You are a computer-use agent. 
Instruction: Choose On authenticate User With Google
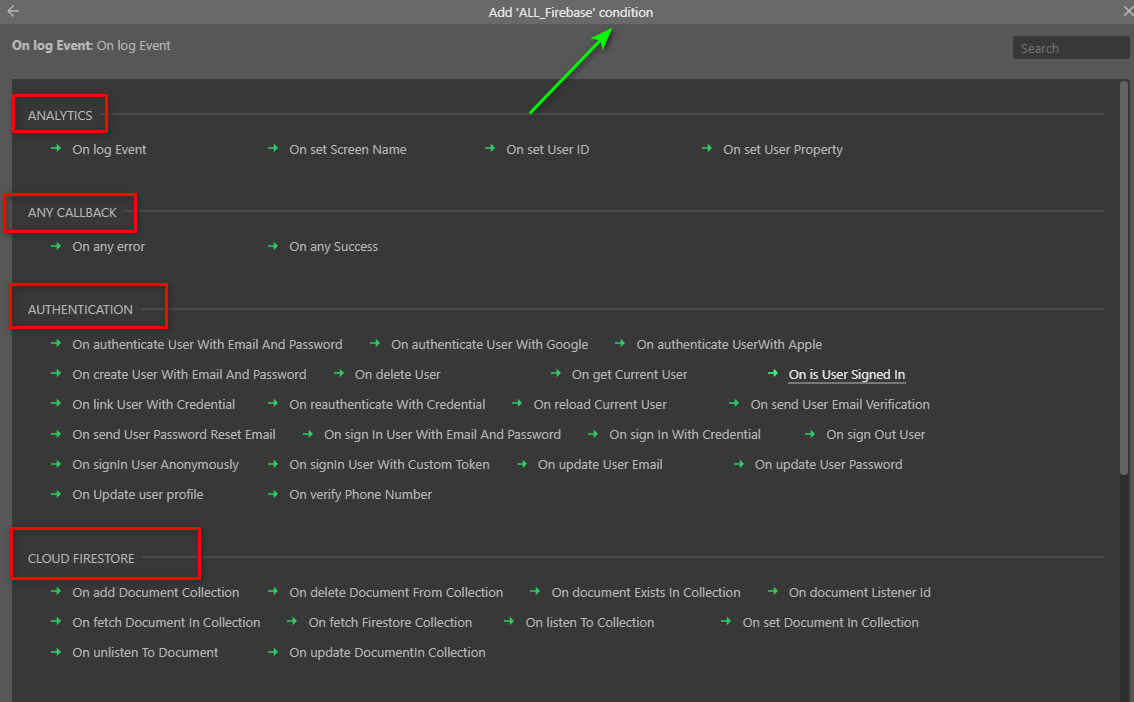pyautogui.click(x=489, y=345)
